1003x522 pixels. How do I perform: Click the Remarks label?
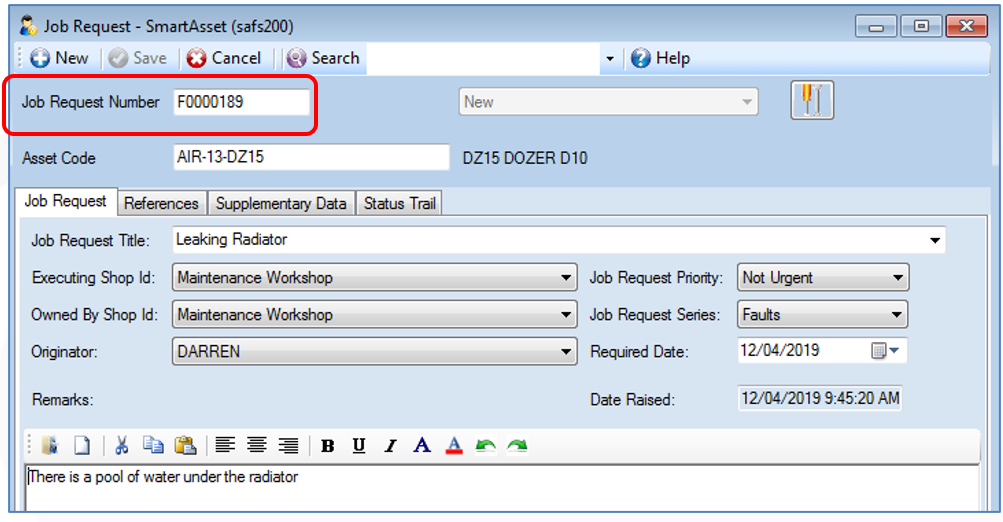pos(62,400)
